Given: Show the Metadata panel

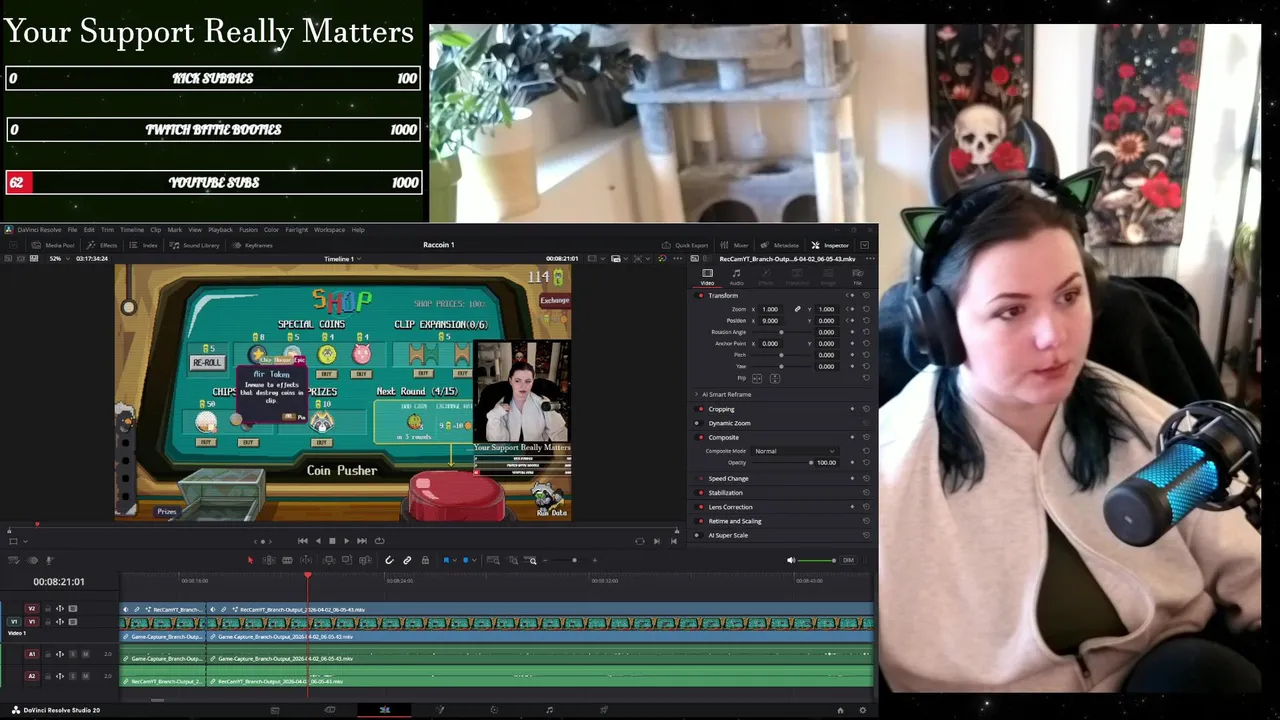Looking at the screenshot, I should pyautogui.click(x=780, y=245).
